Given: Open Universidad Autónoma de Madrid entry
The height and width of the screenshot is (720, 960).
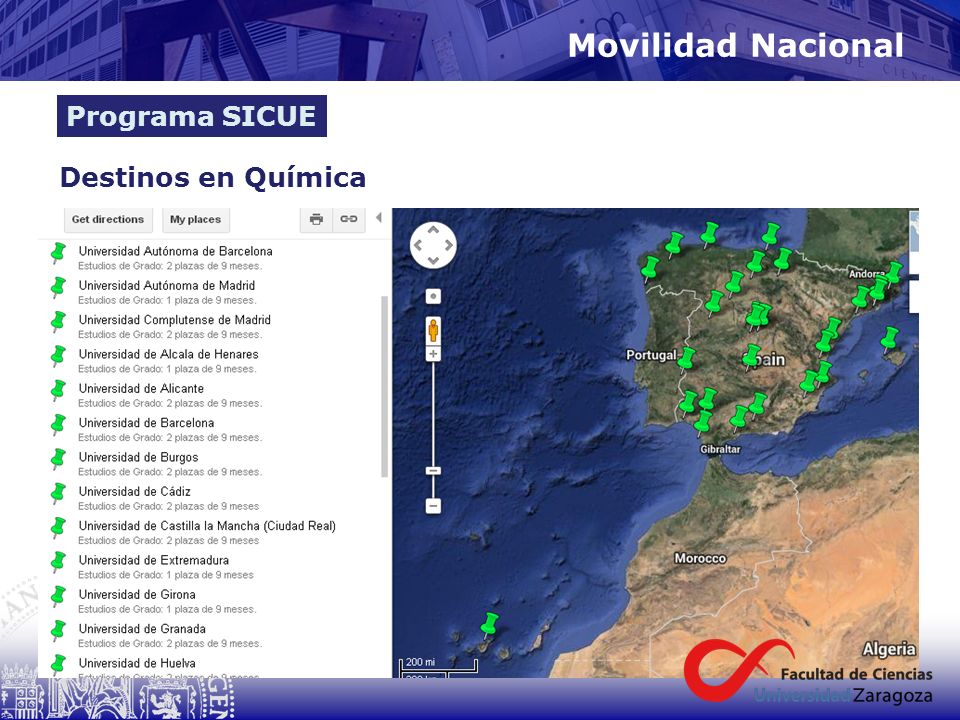Looking at the screenshot, I should coord(167,285).
